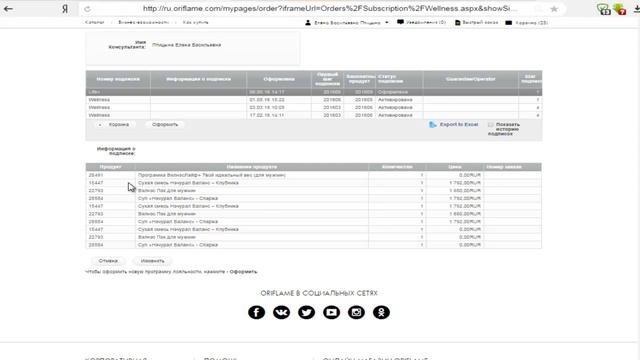The image size is (640, 360).
Task: Open Oriflame's Twitter page icon
Action: click(x=306, y=312)
